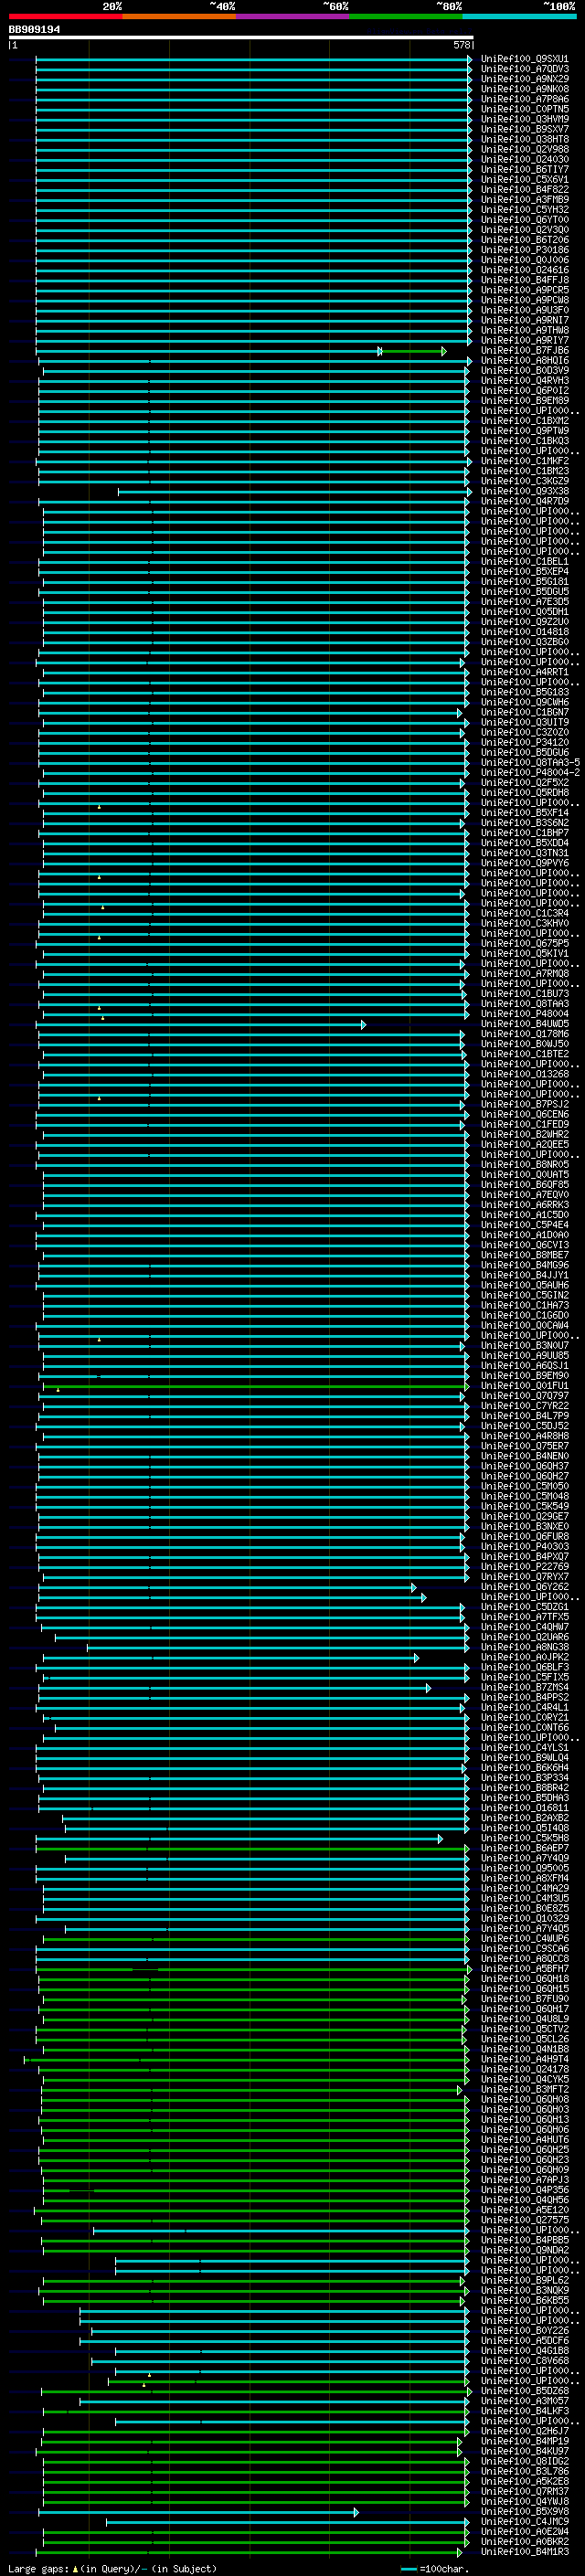Click the UniRef100_A9RIY7 label
Screen dimensions: 585x2576
(x=524, y=341)
